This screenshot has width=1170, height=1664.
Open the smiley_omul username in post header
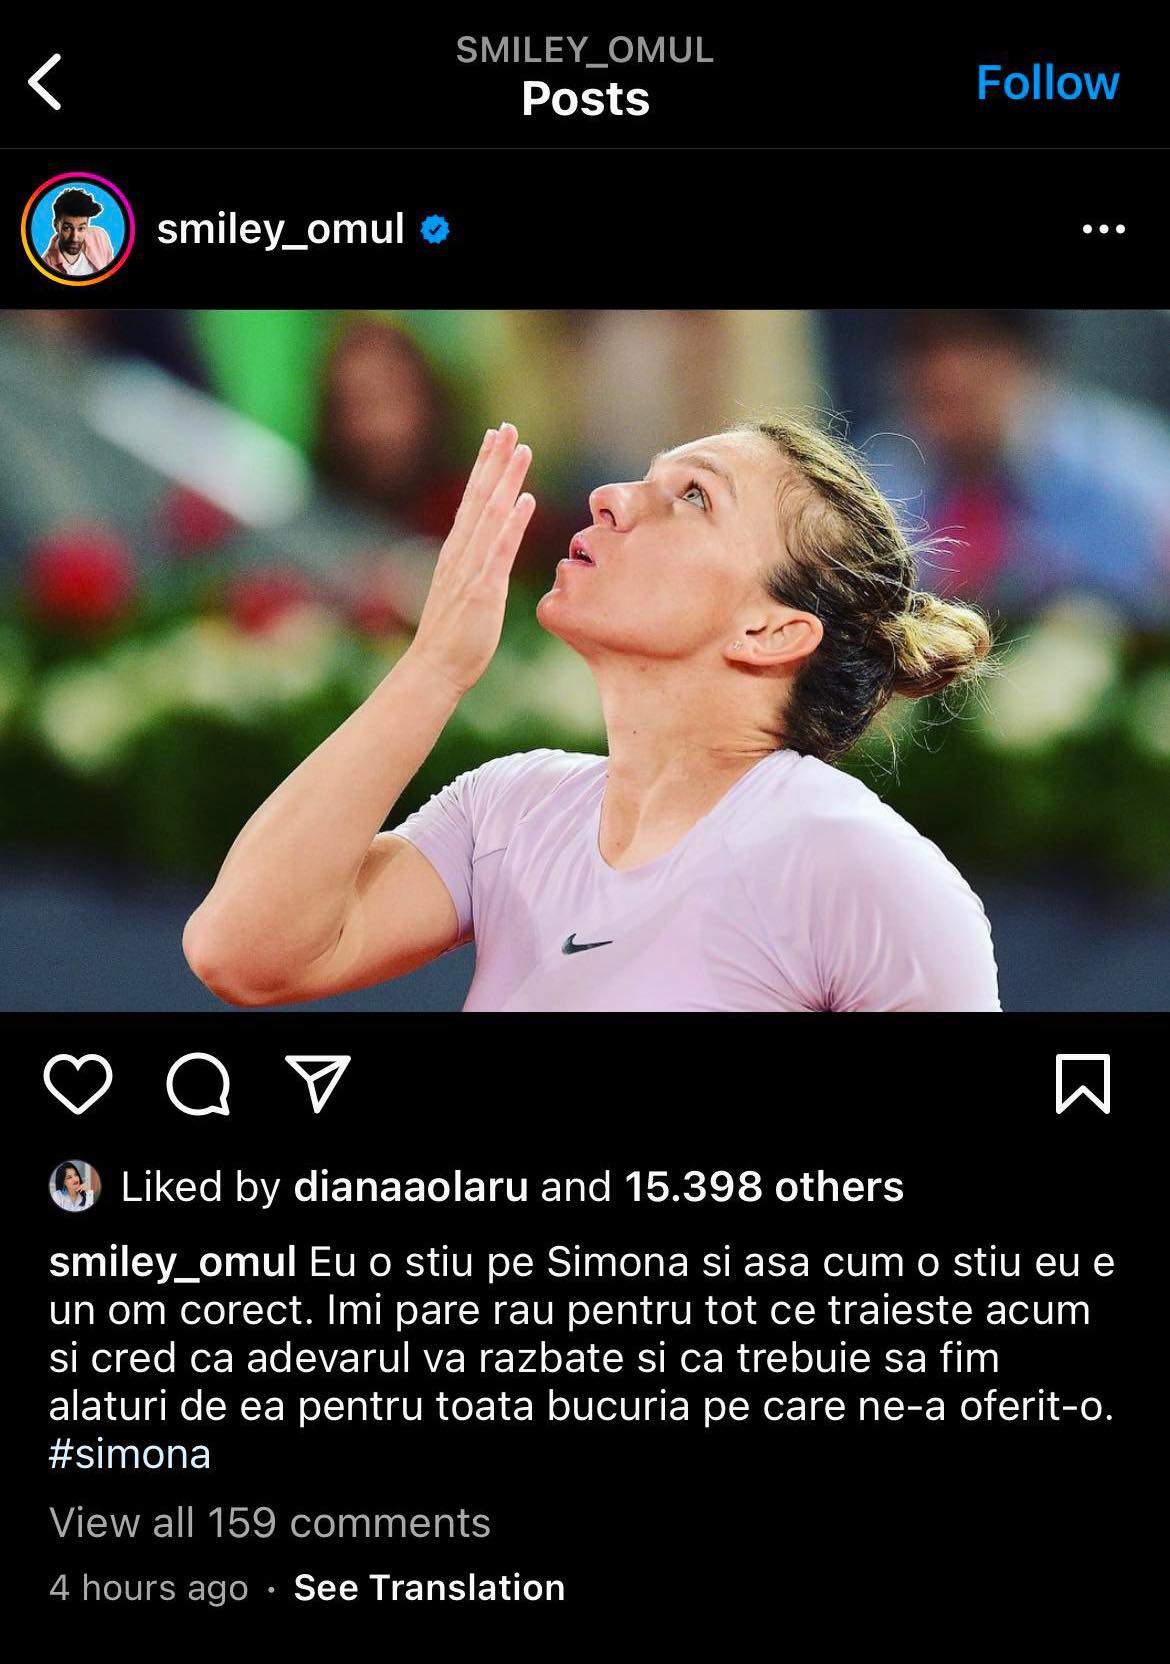280,230
